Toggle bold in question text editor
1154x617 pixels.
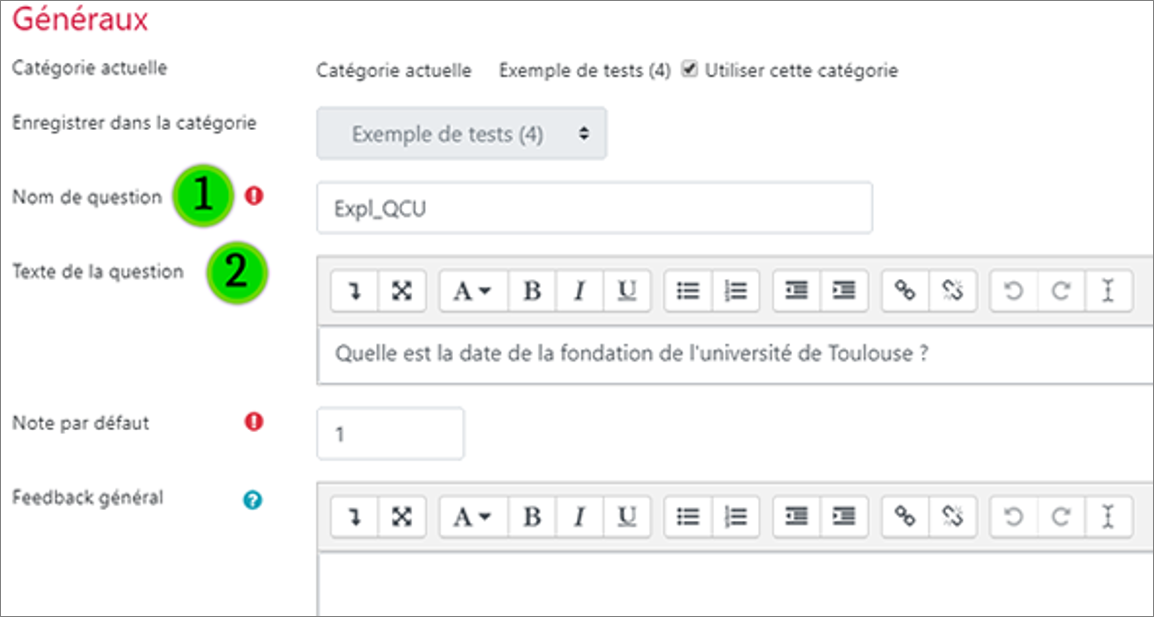(x=532, y=292)
